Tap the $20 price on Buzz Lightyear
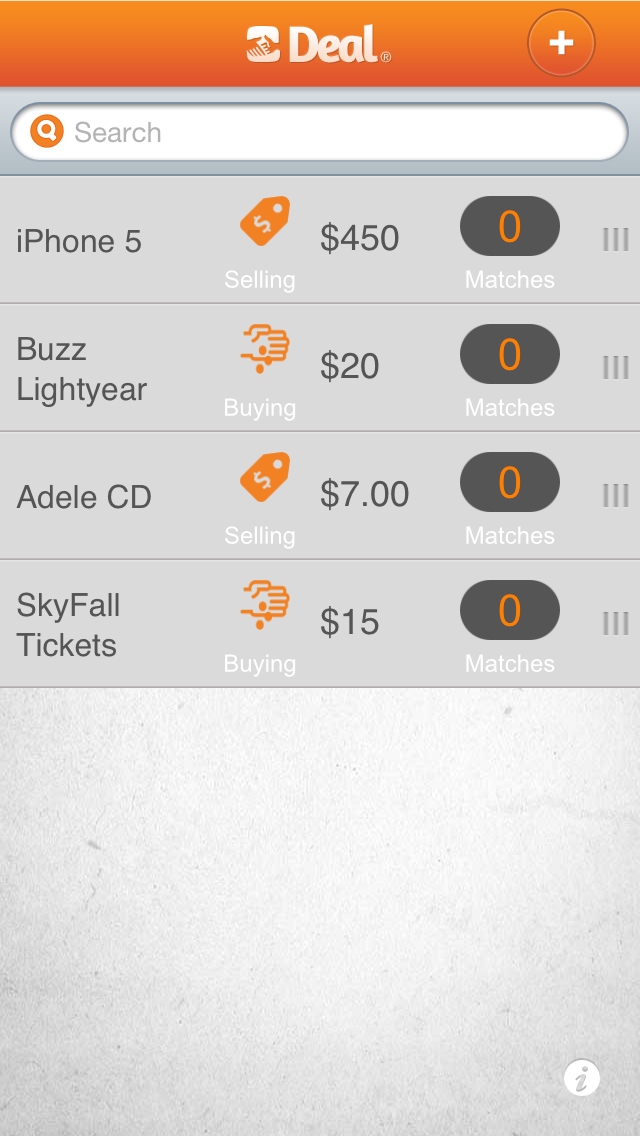640x1136 pixels. point(350,367)
